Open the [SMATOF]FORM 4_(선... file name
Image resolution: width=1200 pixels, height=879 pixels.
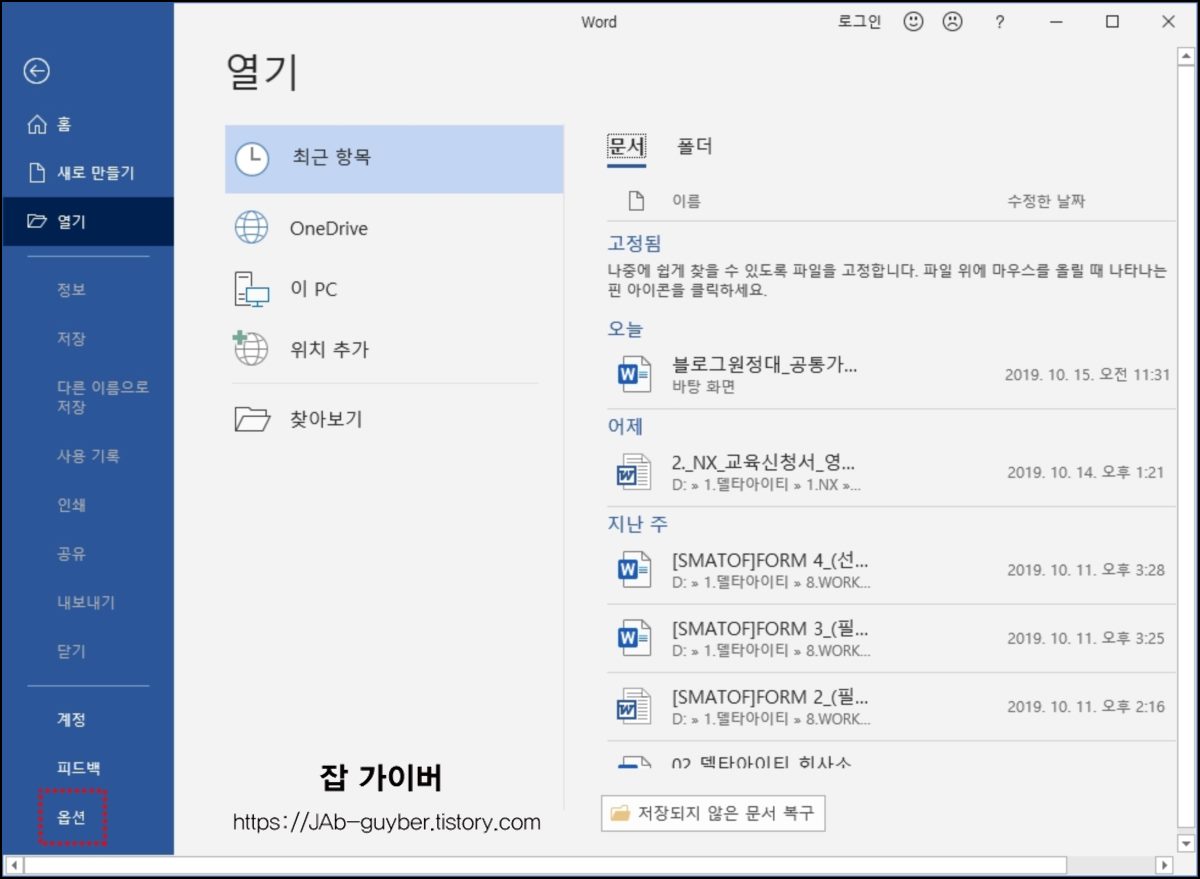point(771,560)
